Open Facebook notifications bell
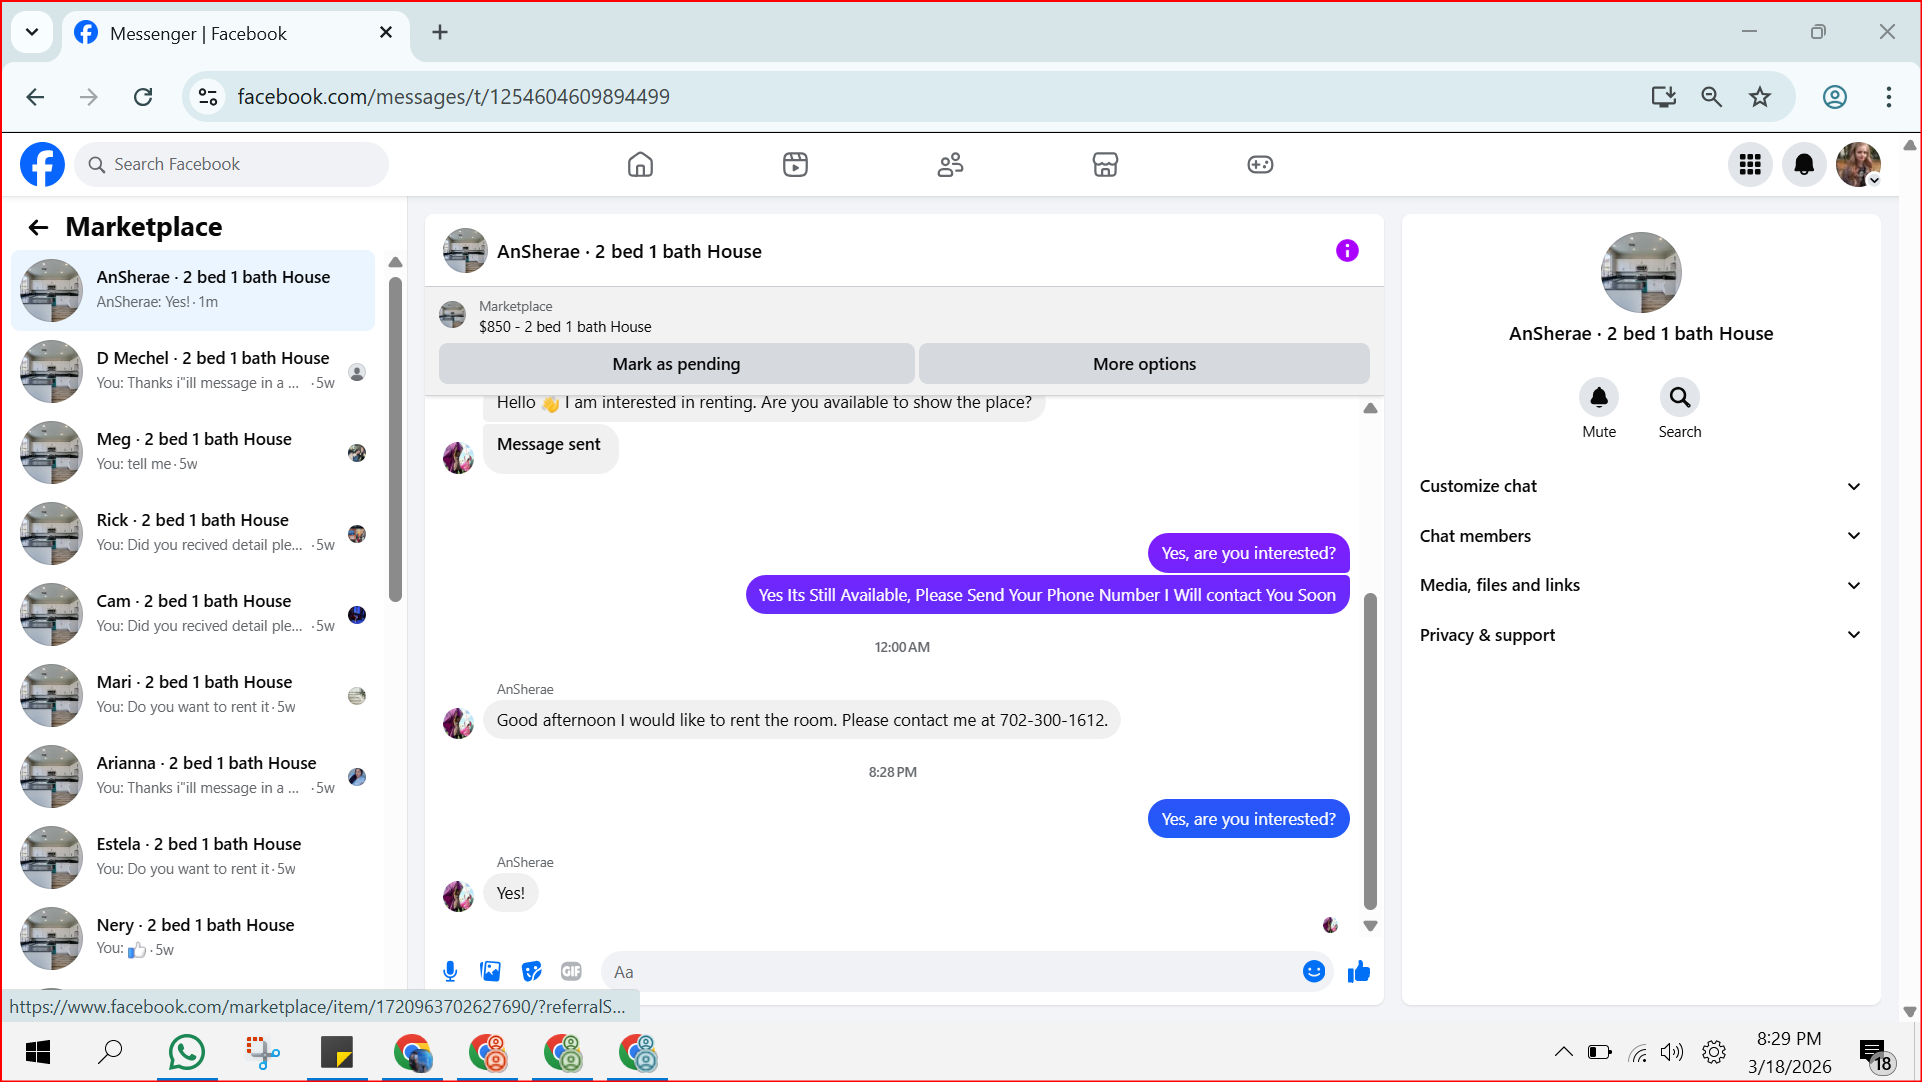This screenshot has width=1922, height=1082. pos(1804,164)
